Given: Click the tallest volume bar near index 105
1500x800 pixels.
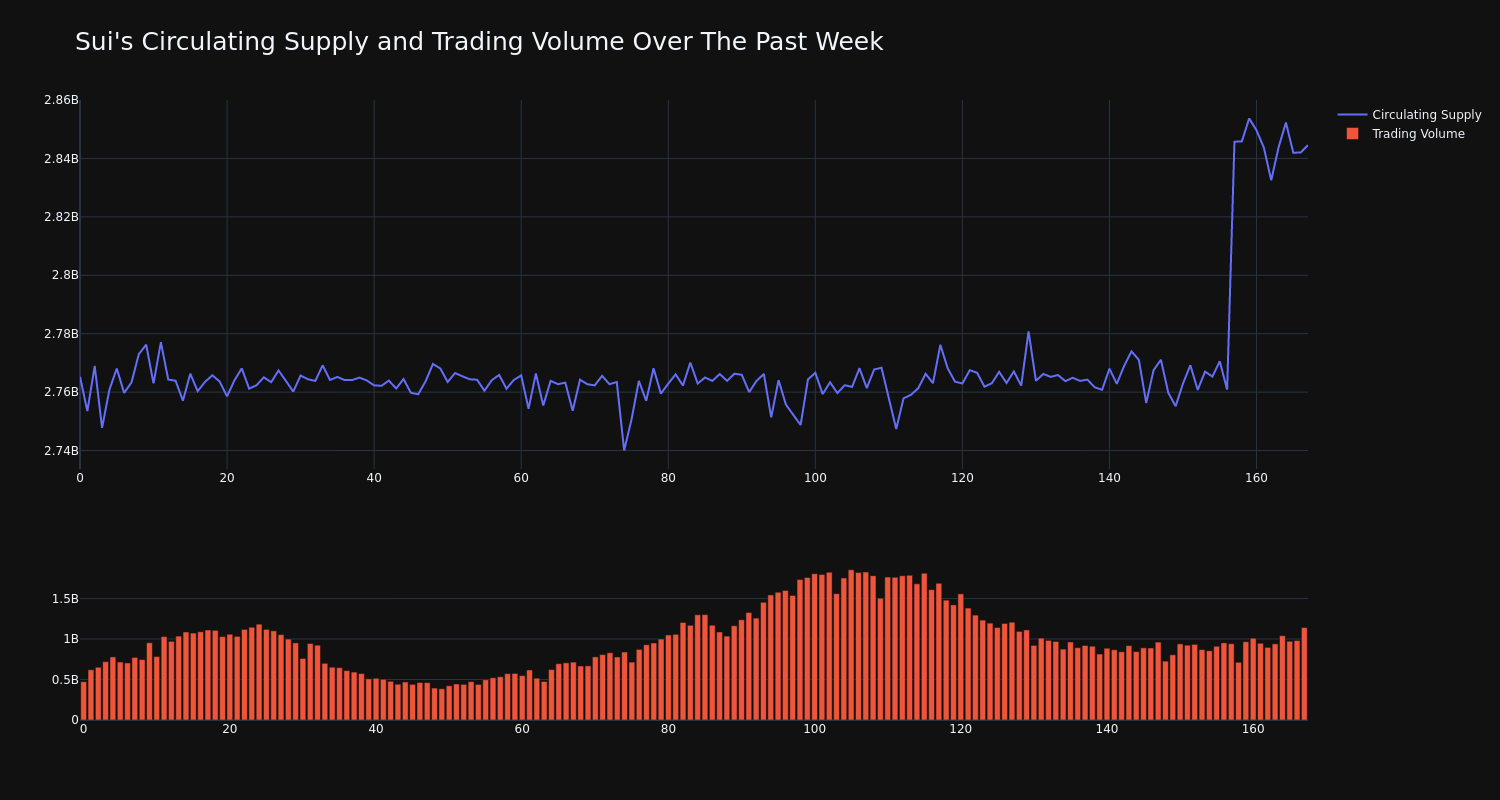Looking at the screenshot, I should click(851, 645).
